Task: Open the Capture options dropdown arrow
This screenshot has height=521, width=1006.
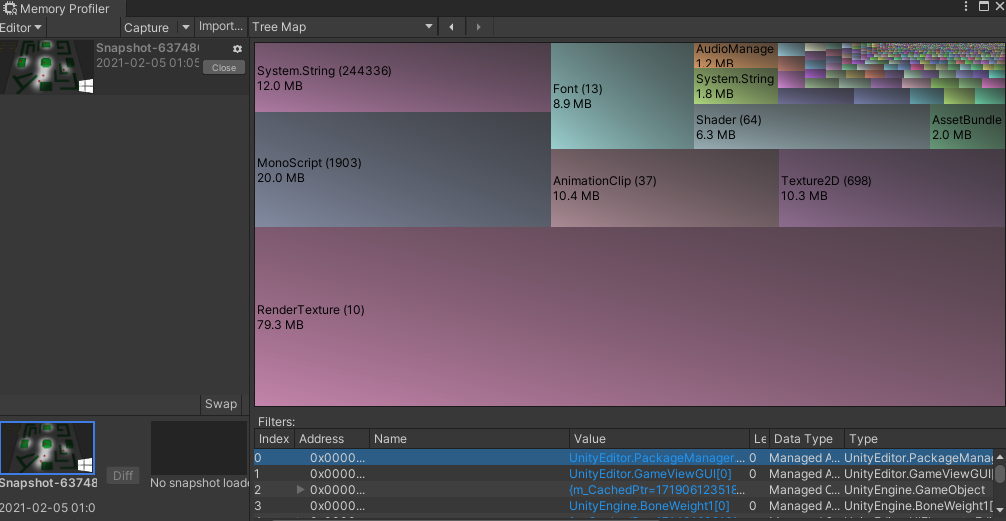Action: click(x=185, y=27)
